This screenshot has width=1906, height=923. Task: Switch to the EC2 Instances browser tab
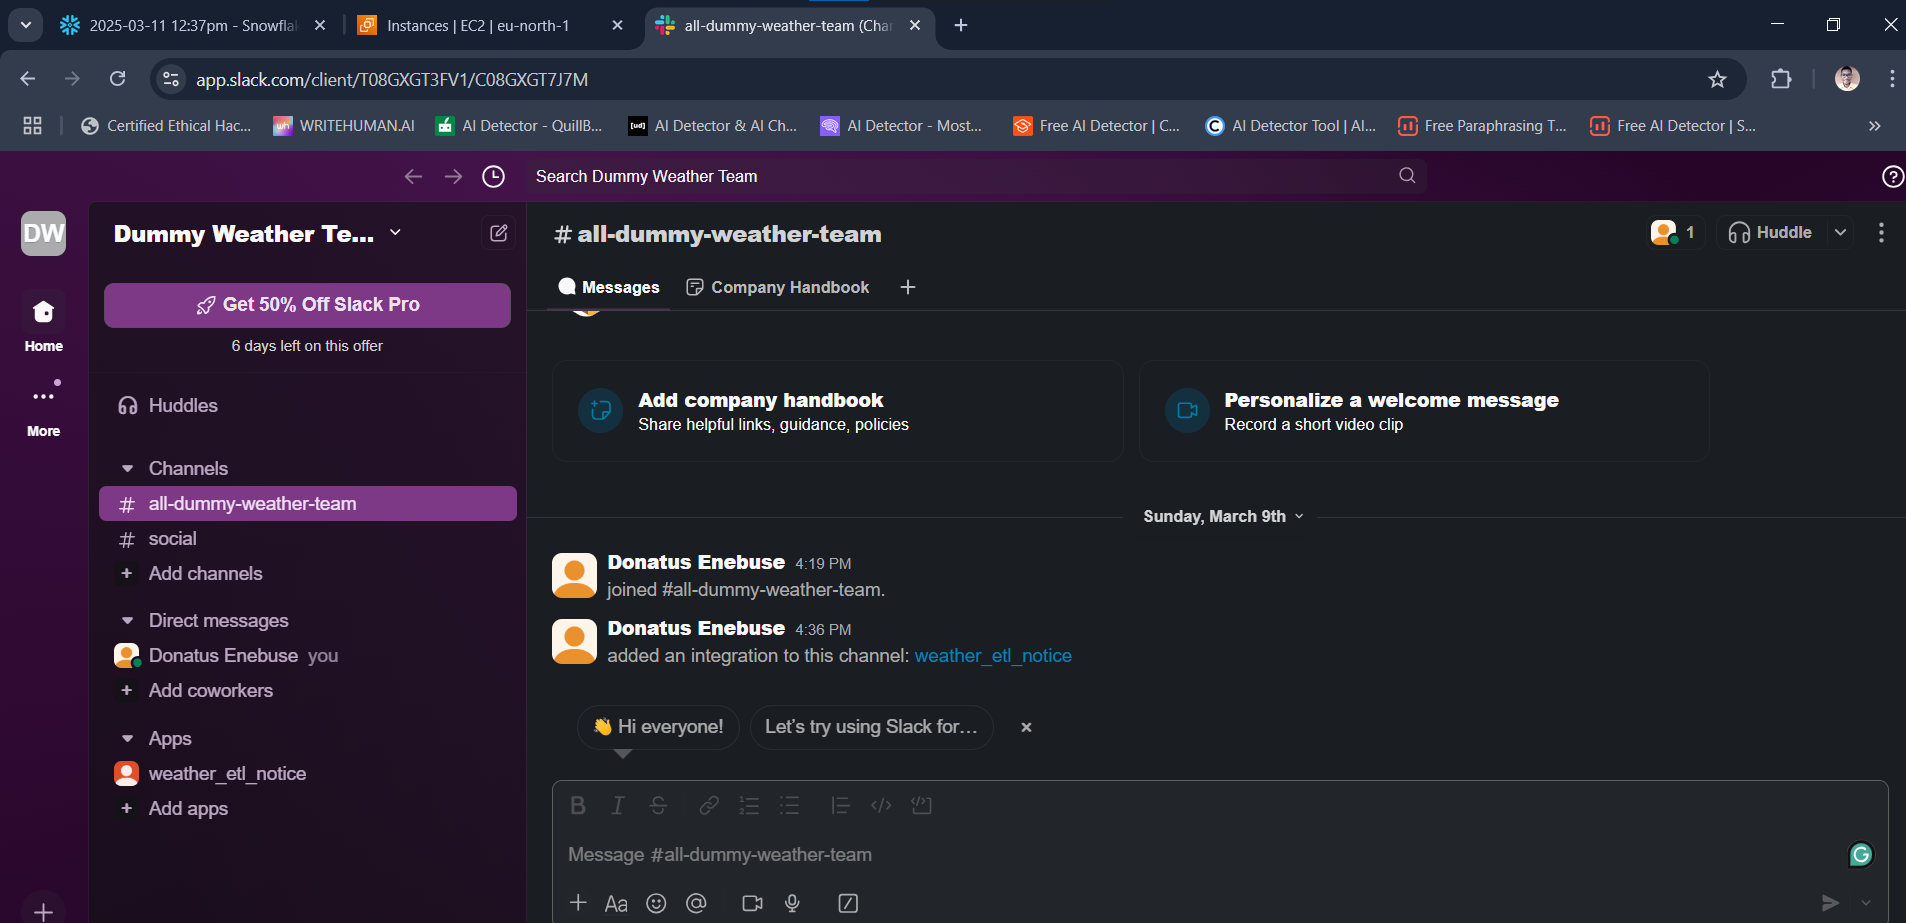coord(491,25)
